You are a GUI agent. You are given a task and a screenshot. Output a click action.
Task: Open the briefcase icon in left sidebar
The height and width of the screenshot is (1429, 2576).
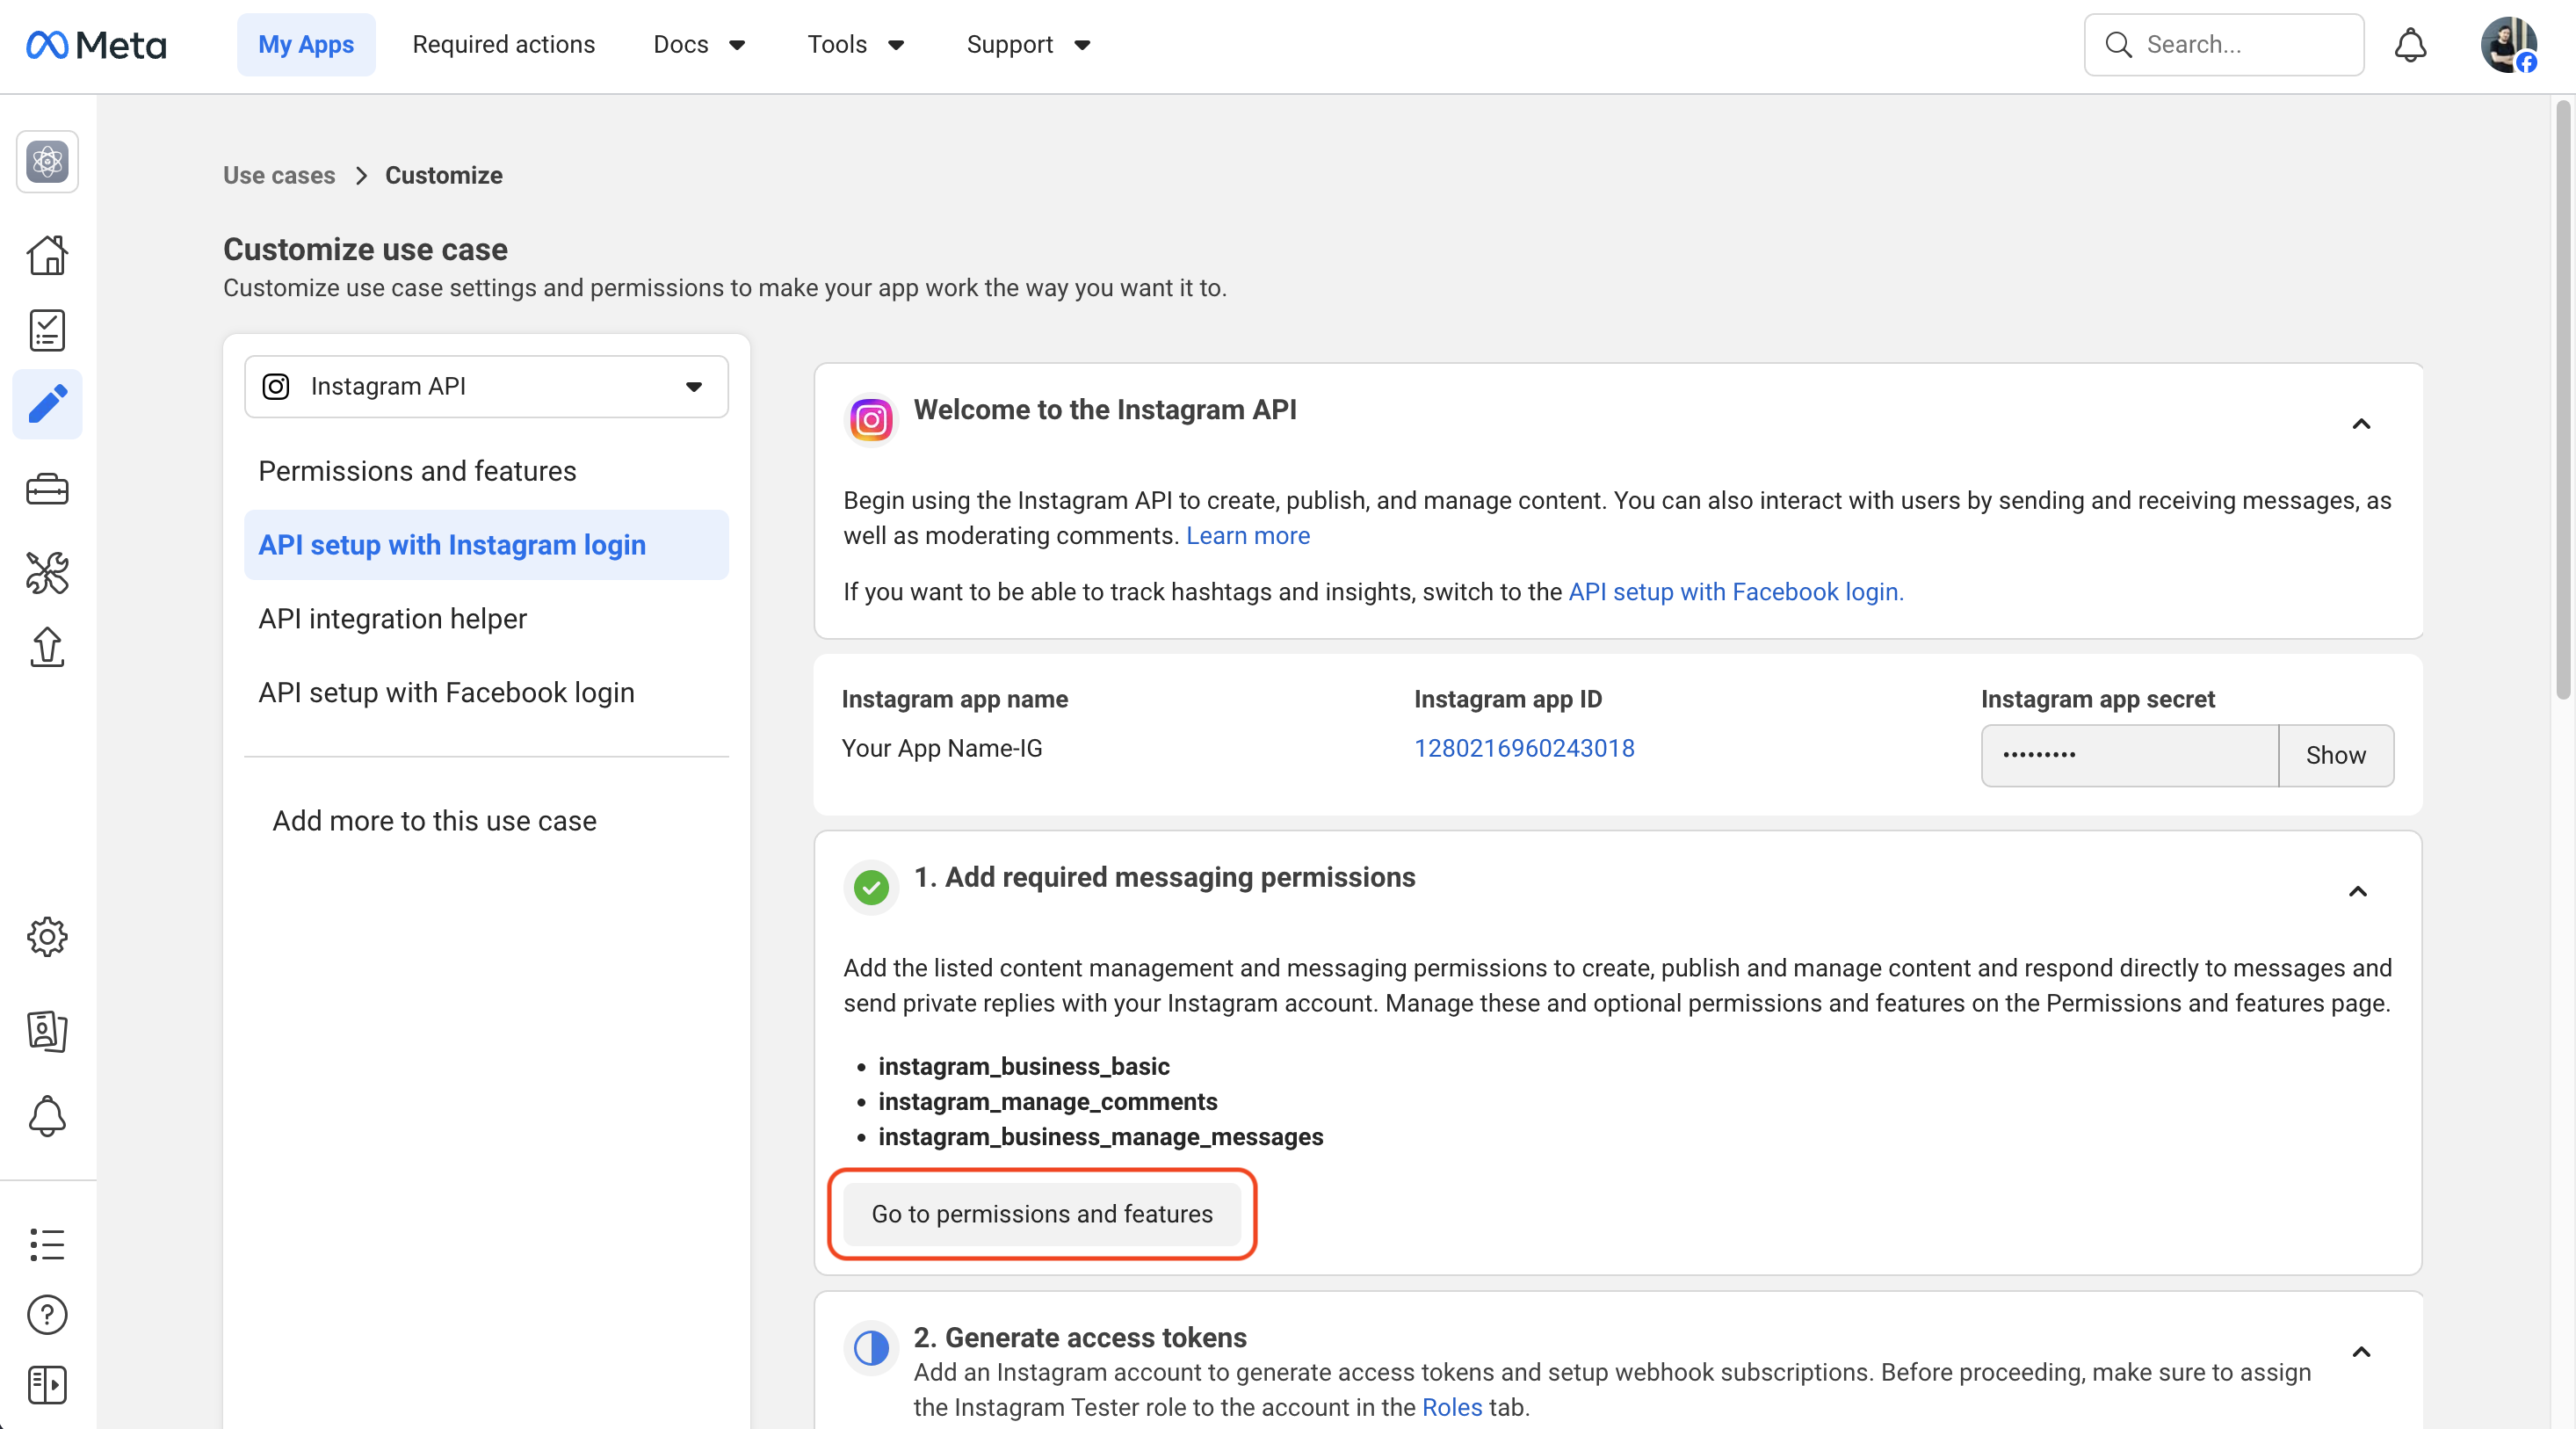pyautogui.click(x=47, y=490)
